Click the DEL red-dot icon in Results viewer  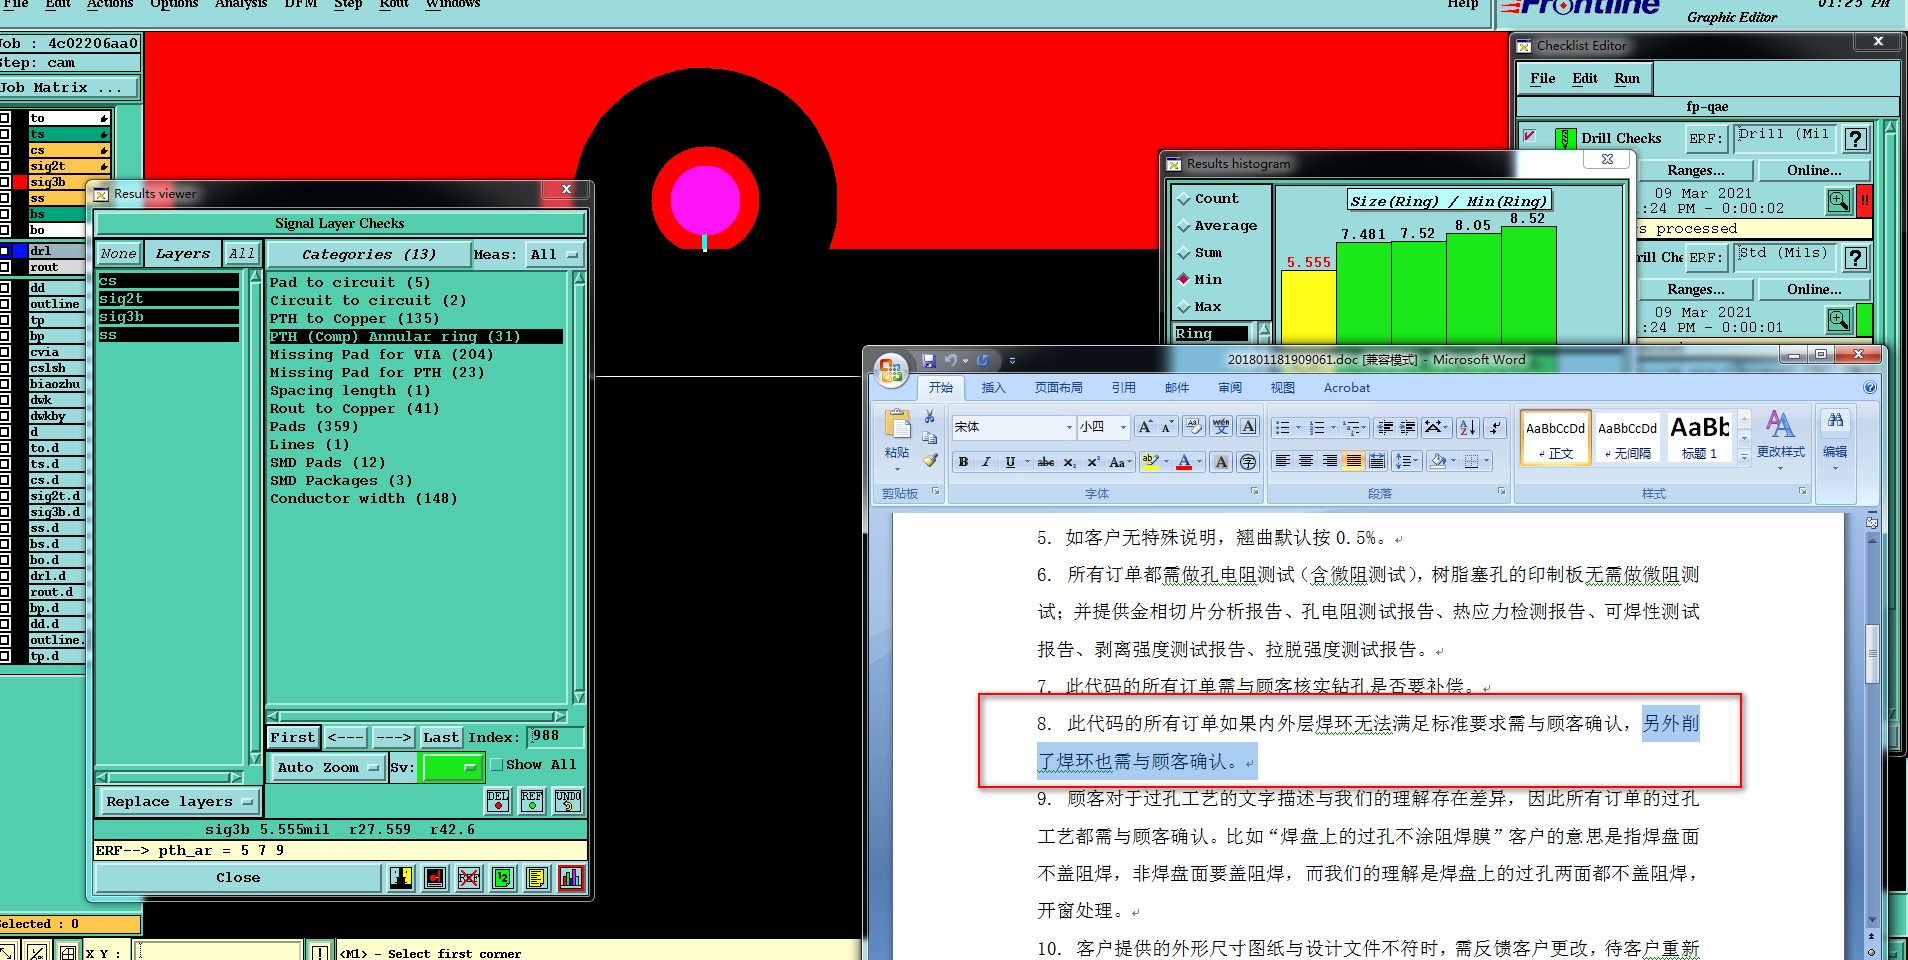(498, 800)
